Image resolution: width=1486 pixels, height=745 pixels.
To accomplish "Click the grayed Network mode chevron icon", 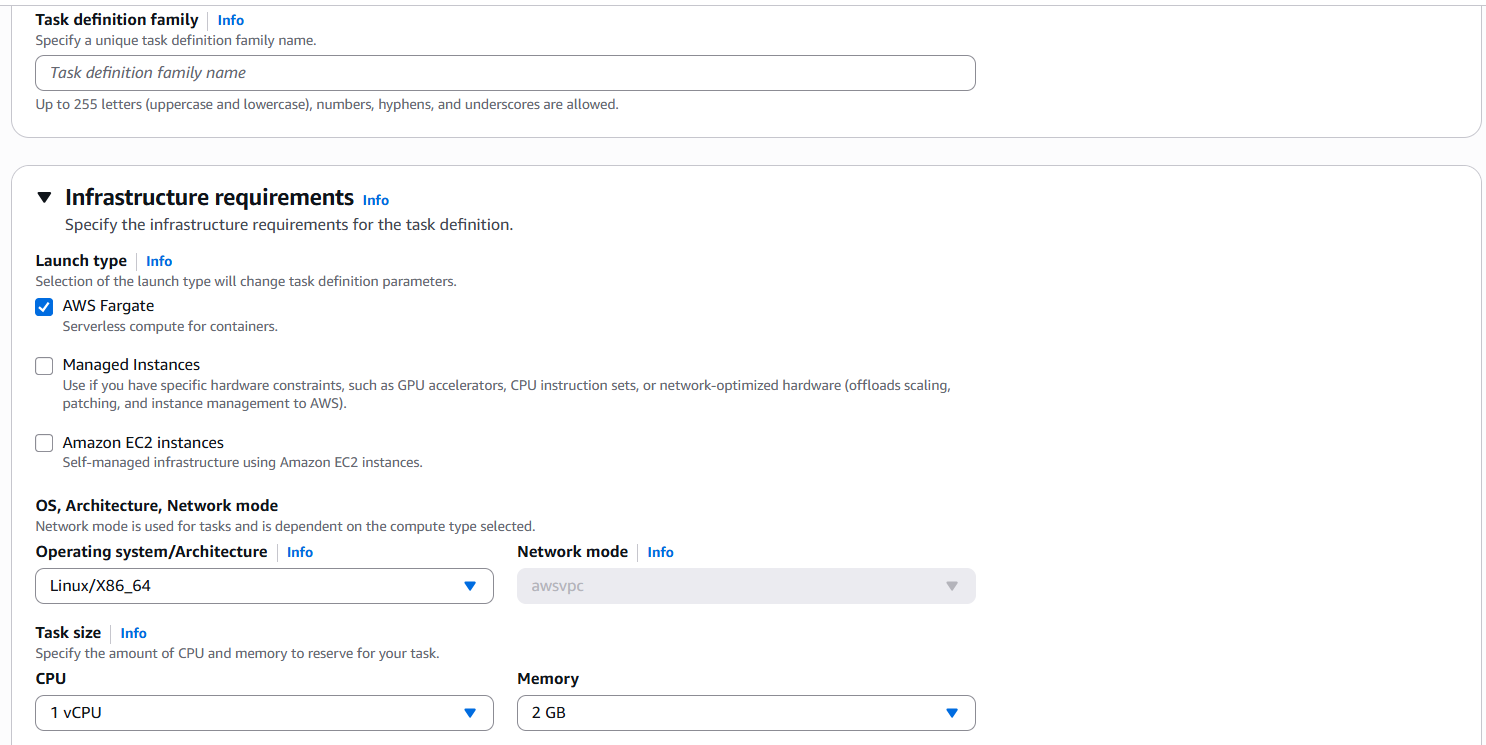I will point(951,586).
